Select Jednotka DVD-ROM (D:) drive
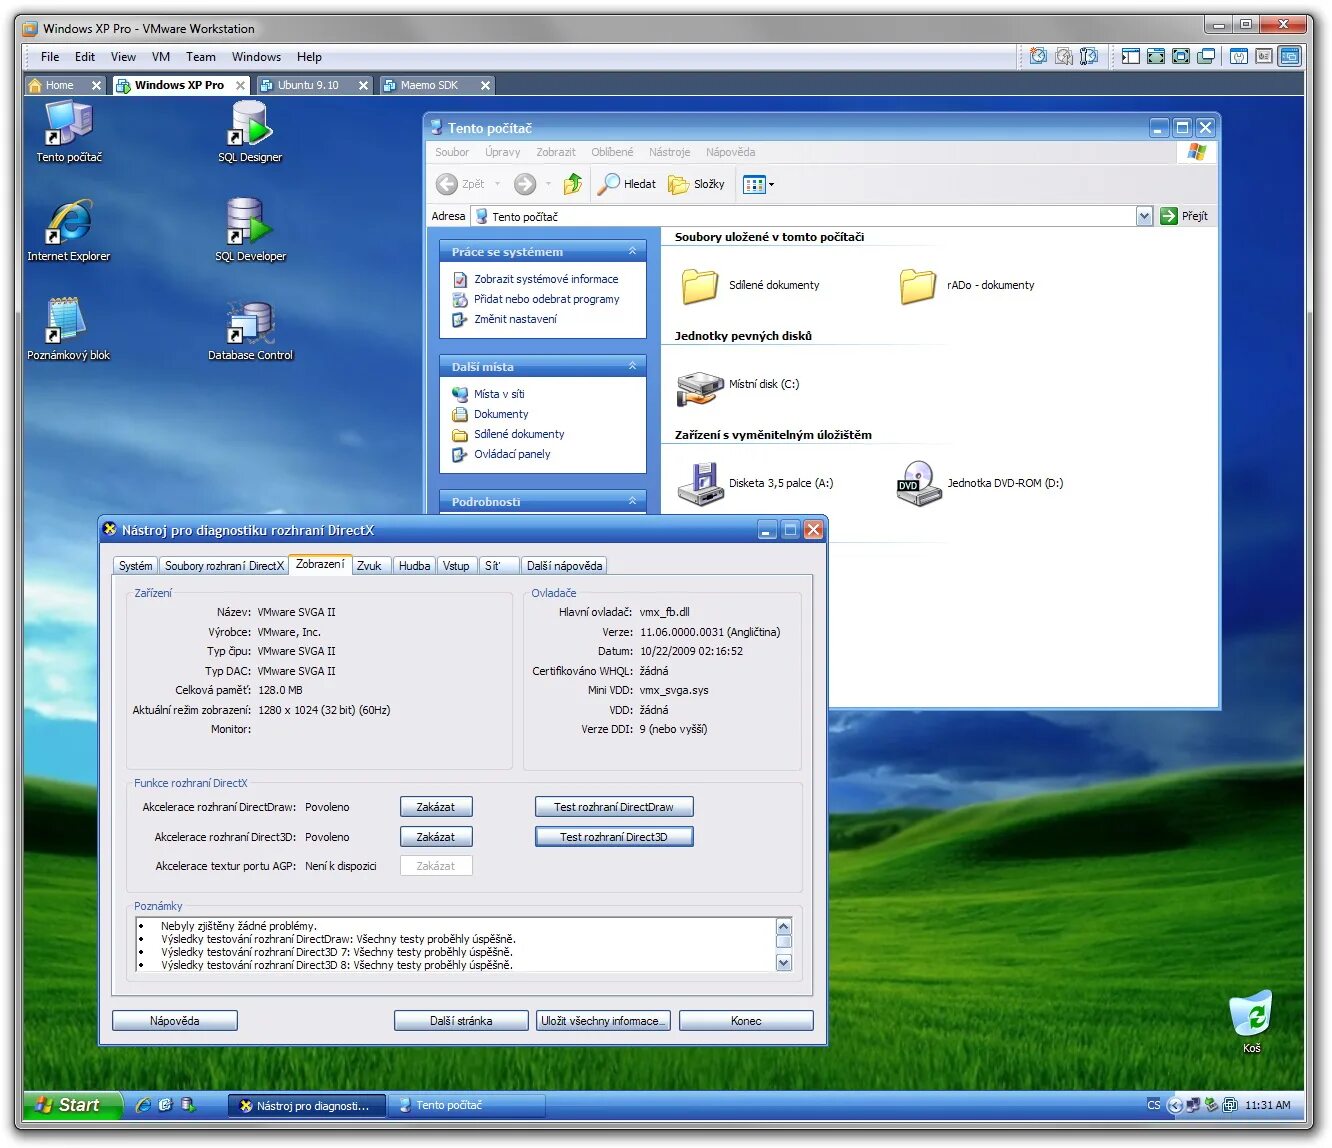Image resolution: width=1332 pixels, height=1148 pixels. (x=980, y=483)
